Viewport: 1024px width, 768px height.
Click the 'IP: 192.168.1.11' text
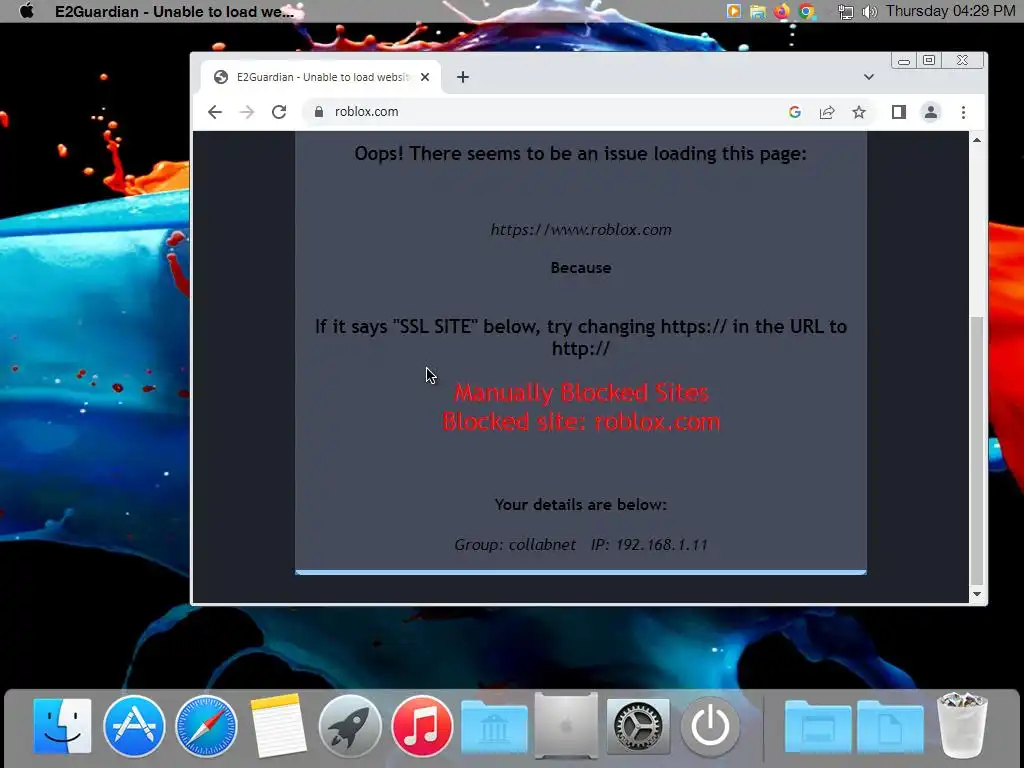649,545
